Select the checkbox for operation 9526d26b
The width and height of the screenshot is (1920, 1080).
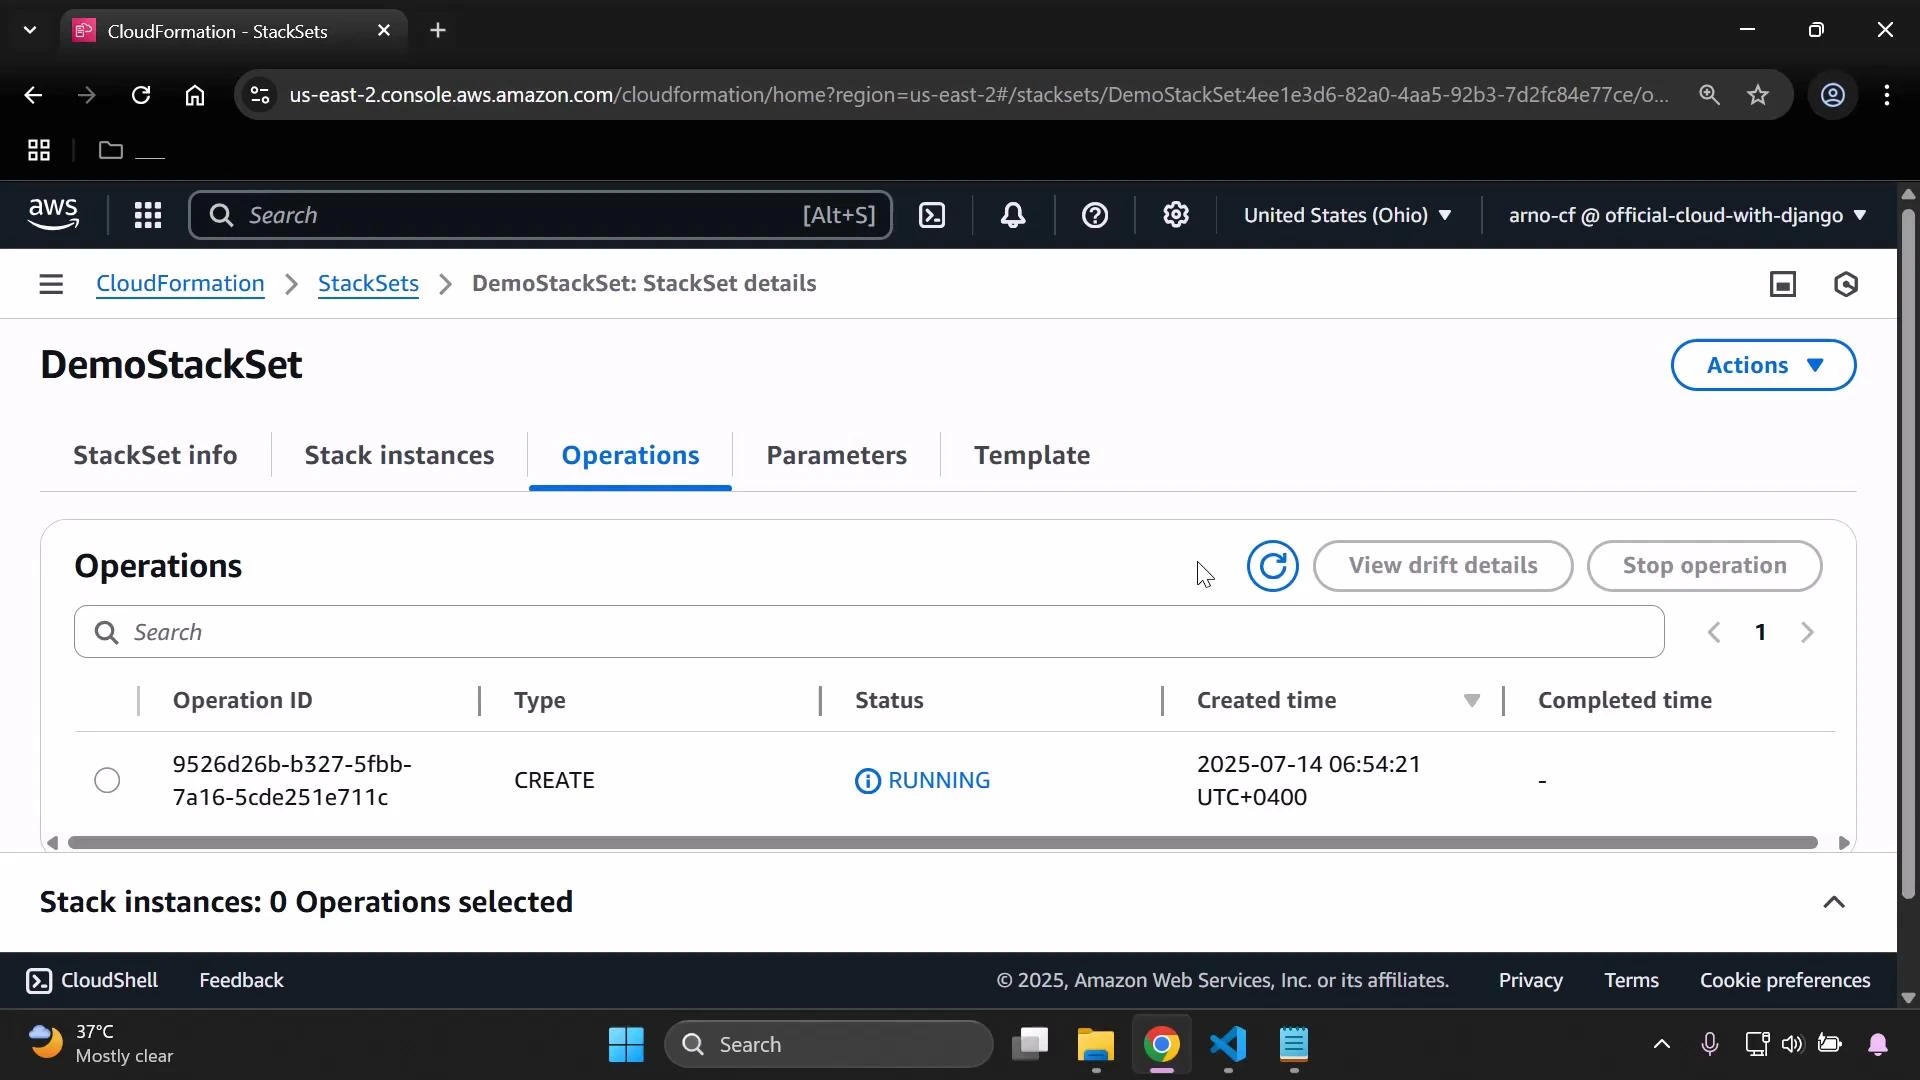(106, 780)
